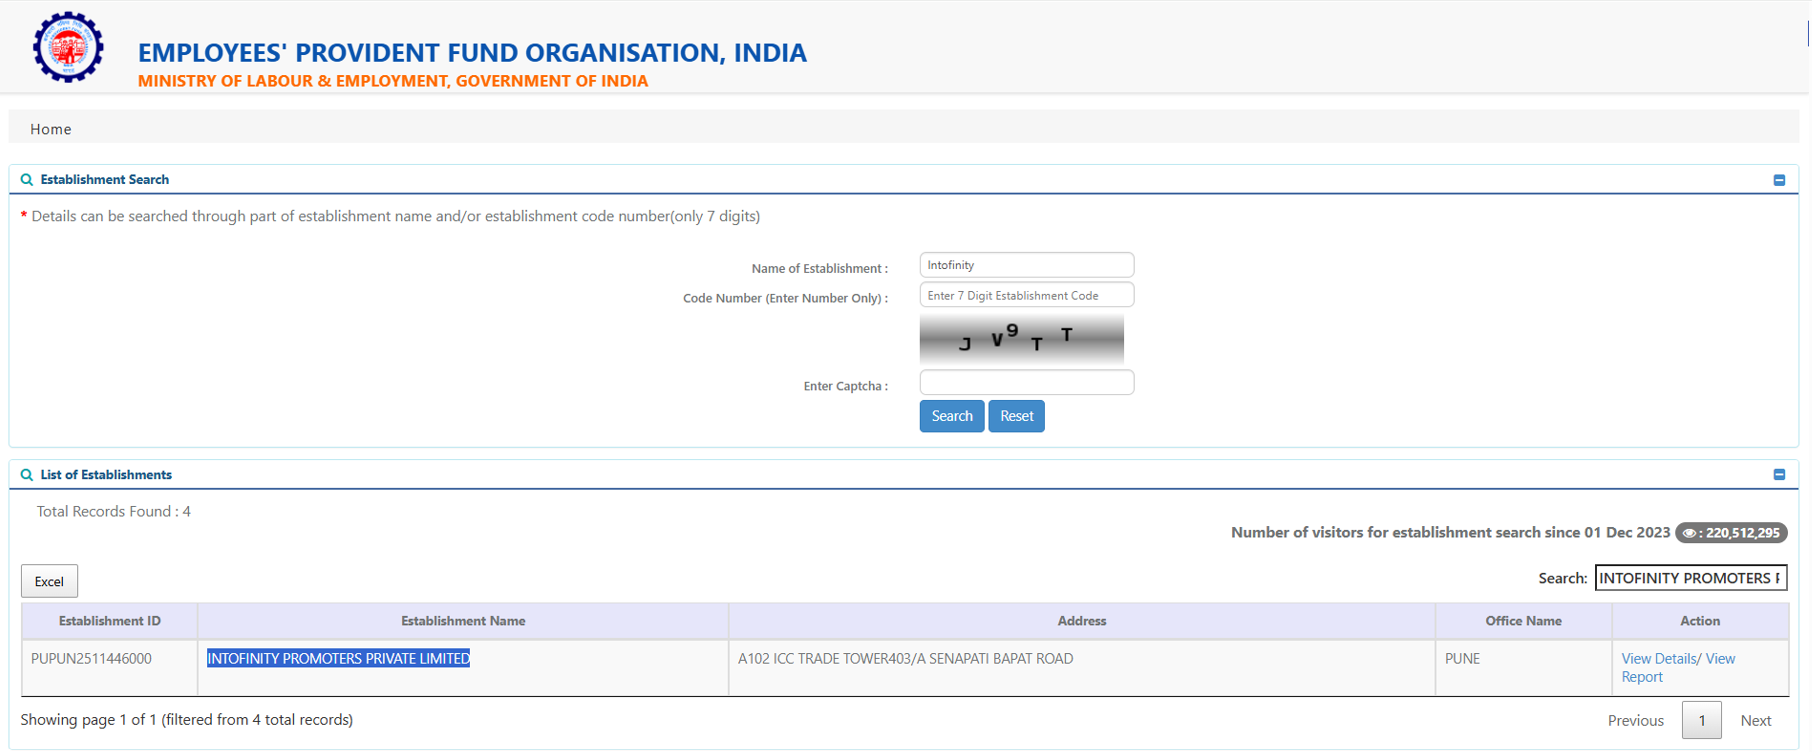
Task: Sort by Establishment ID column header
Action: (109, 621)
